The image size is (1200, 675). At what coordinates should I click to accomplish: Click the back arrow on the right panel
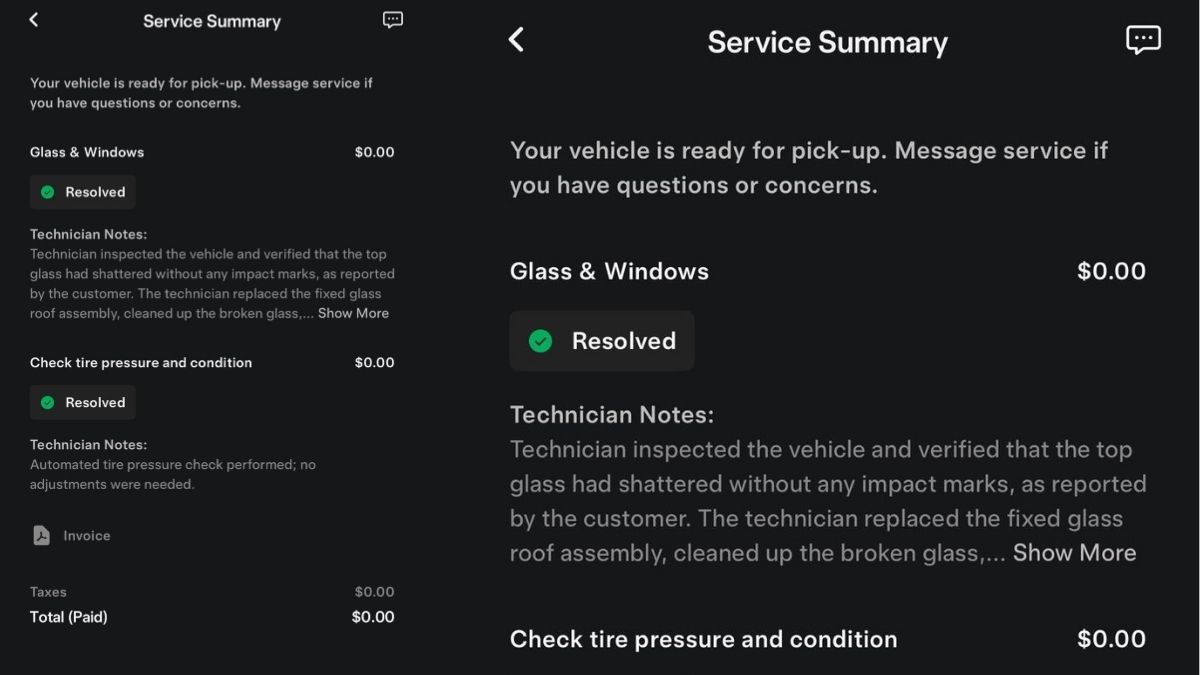click(x=516, y=39)
